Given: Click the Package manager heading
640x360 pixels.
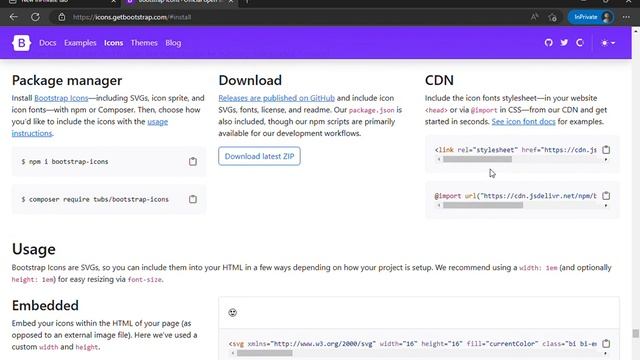Looking at the screenshot, I should coord(67,80).
